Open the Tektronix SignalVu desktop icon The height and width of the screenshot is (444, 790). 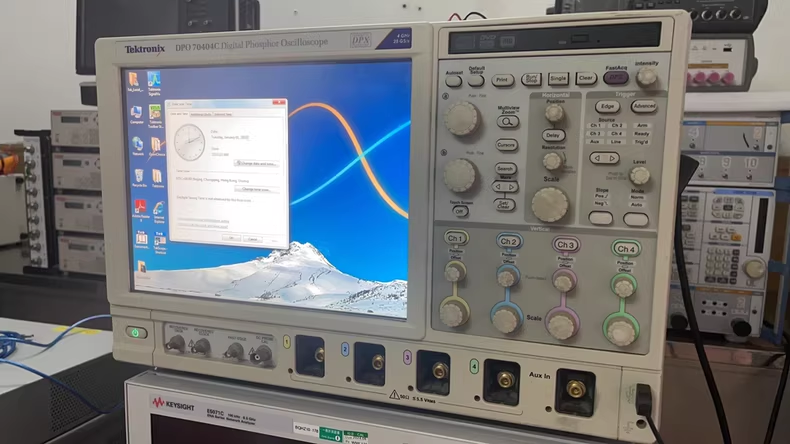point(154,83)
